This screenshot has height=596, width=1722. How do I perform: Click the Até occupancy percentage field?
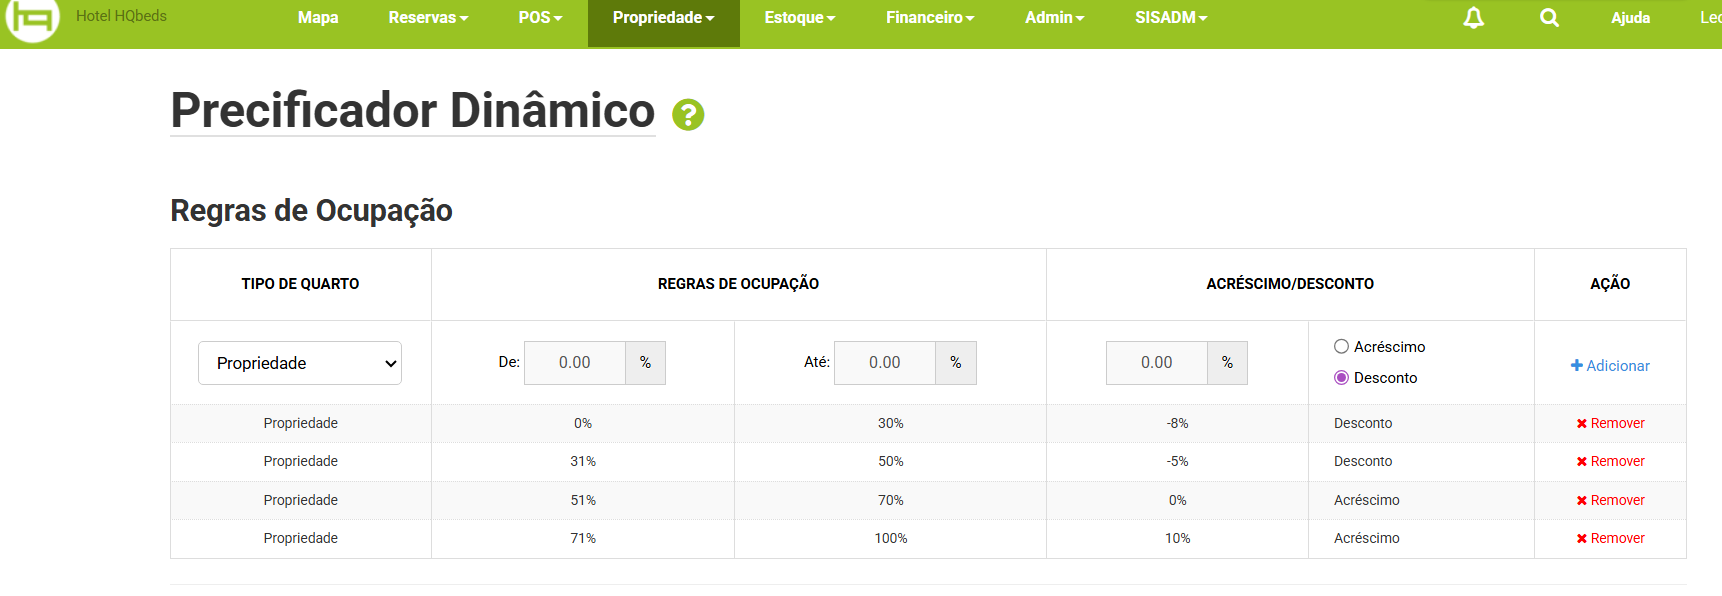(885, 363)
